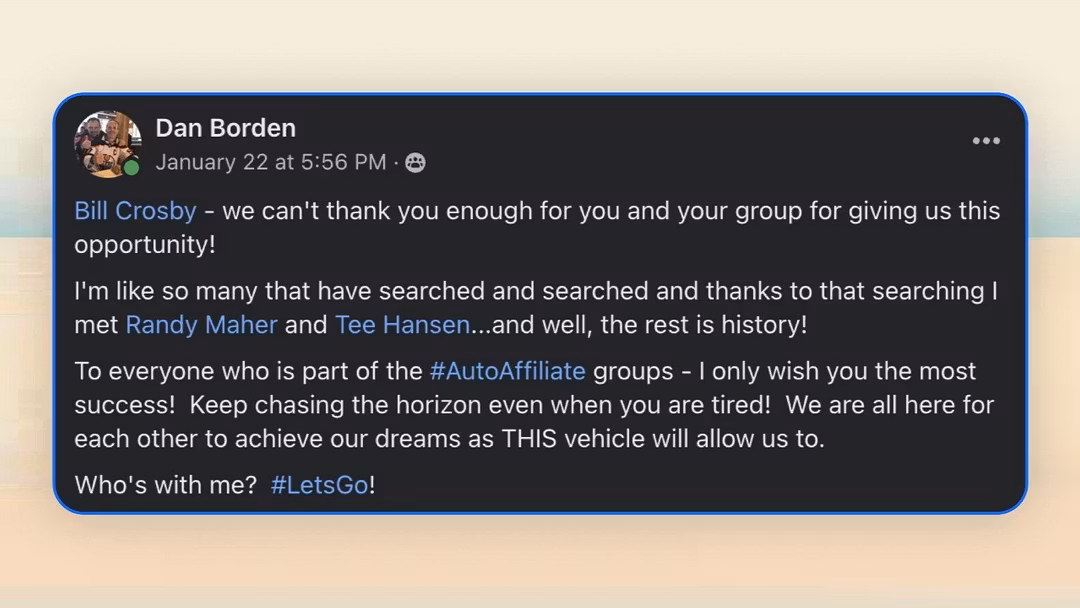Open the #LetsGo hashtag

click(x=319, y=485)
